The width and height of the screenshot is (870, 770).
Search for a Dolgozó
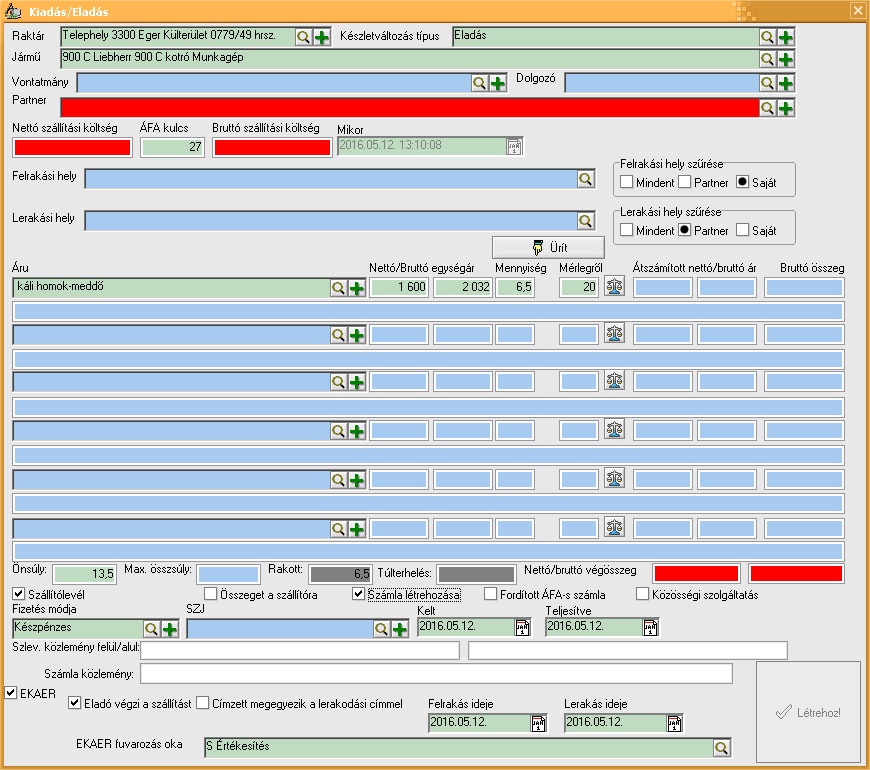(x=767, y=83)
